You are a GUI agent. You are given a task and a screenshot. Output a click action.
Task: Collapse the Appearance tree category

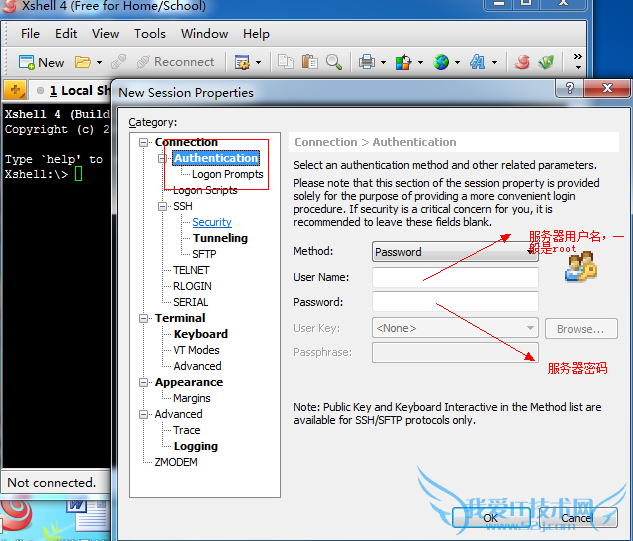pos(145,382)
